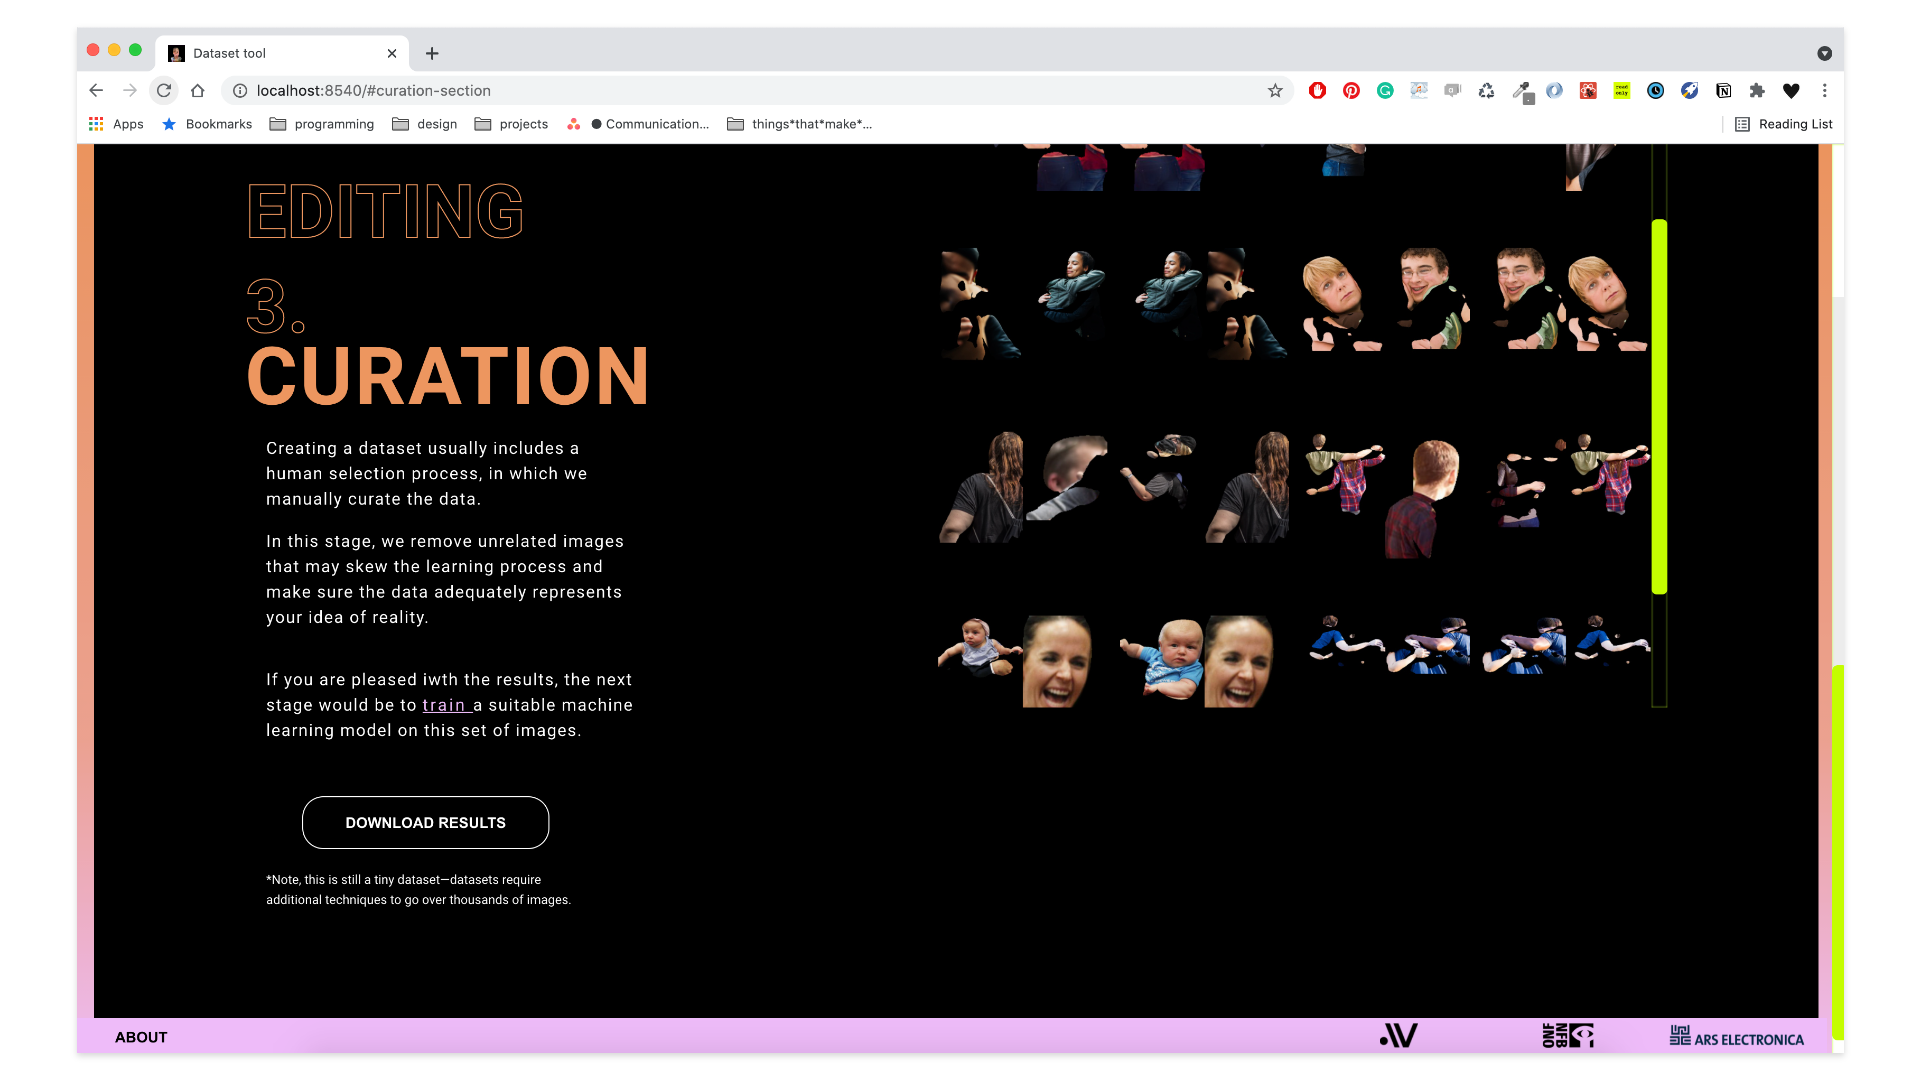Open the eyedropper color picker extension
The image size is (1920, 1080).
[1521, 91]
